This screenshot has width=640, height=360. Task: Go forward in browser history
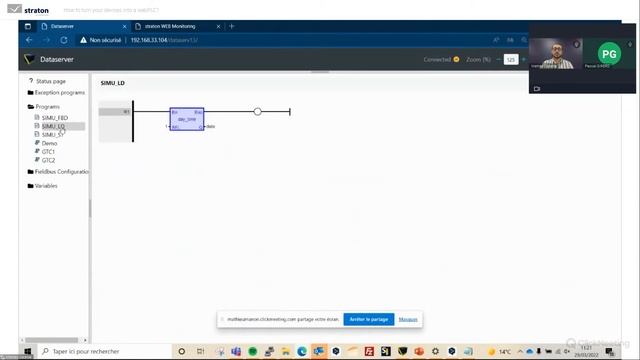pyautogui.click(x=46, y=40)
